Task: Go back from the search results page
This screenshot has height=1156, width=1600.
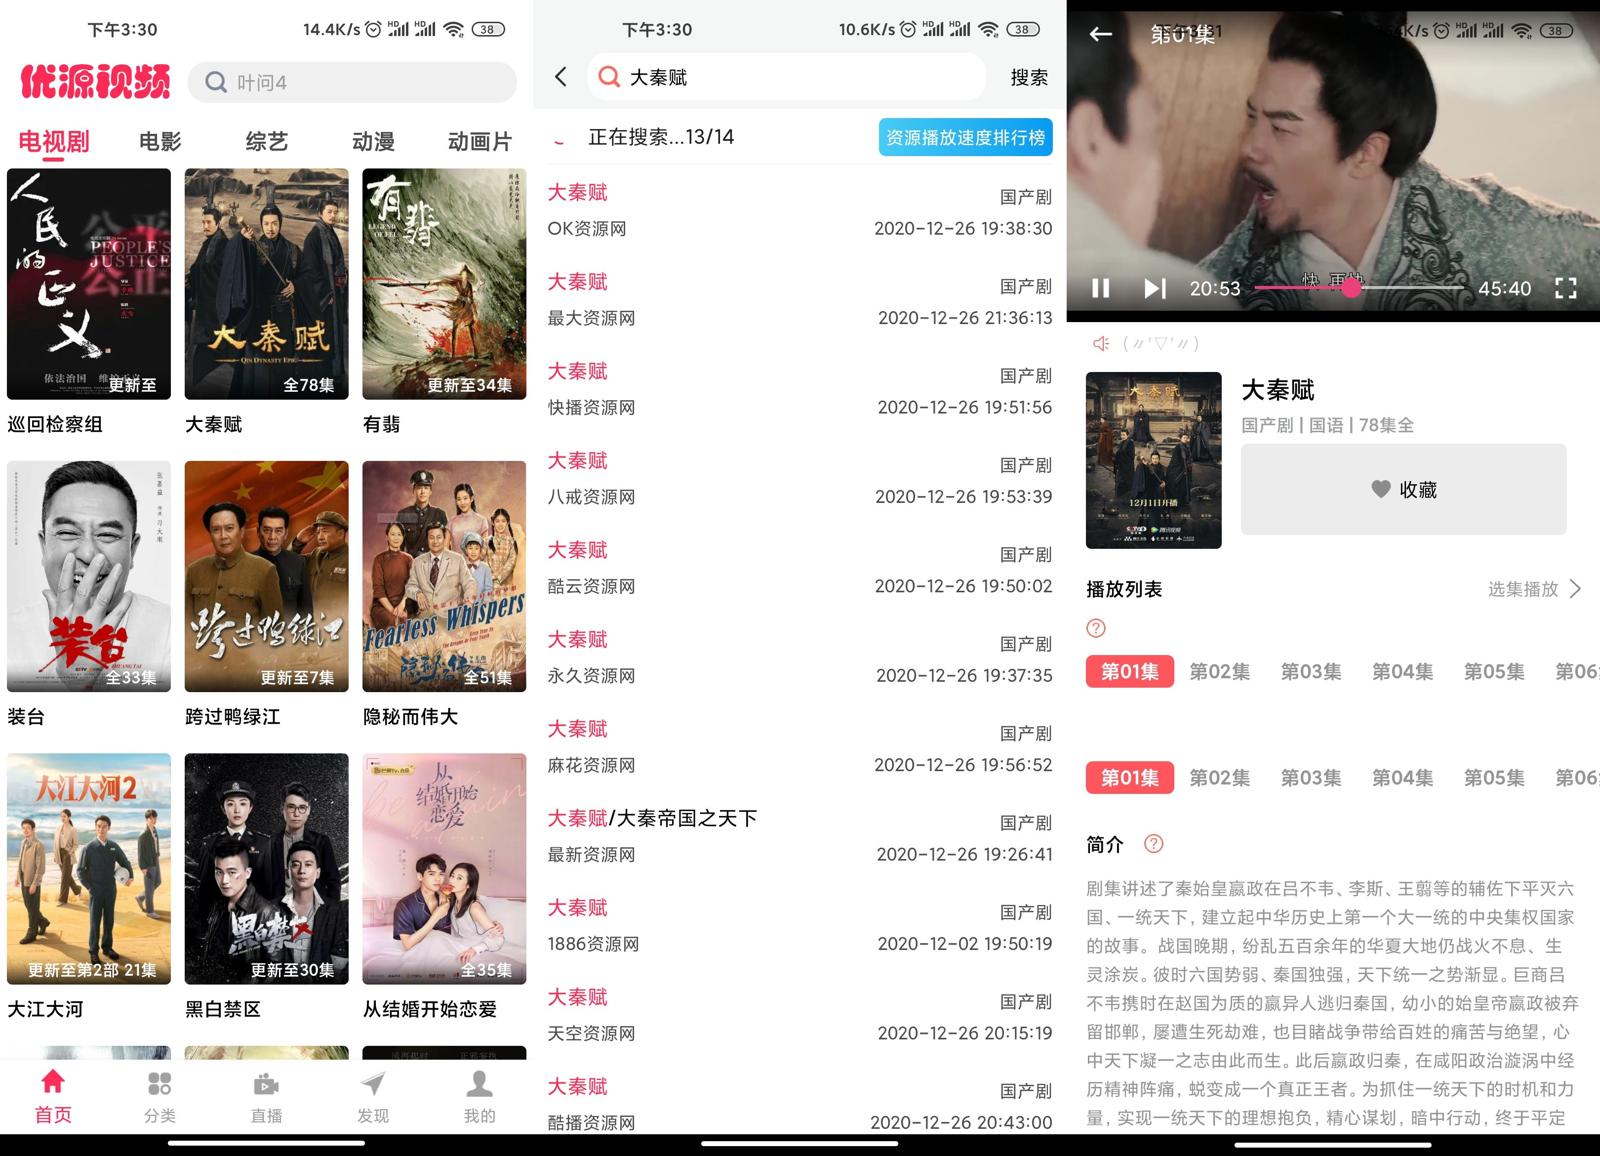Action: tap(561, 77)
